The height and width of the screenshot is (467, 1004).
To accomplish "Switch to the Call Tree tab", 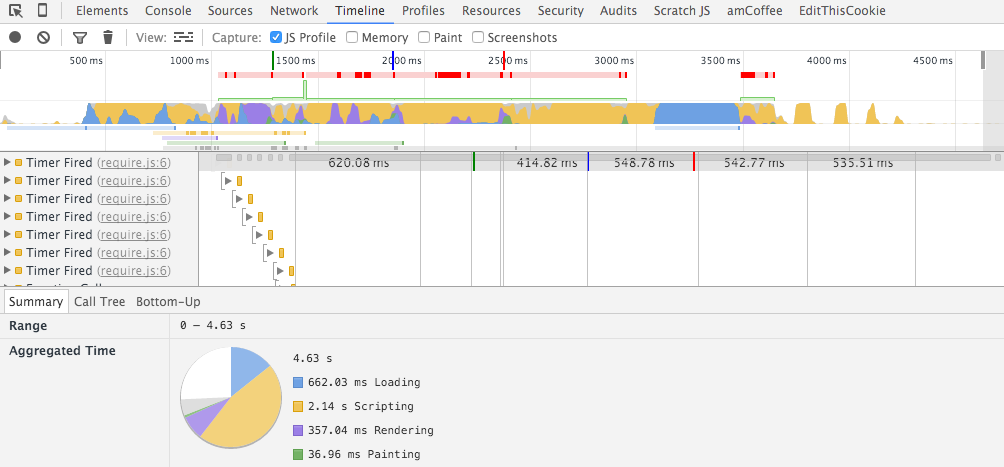I will pos(99,302).
